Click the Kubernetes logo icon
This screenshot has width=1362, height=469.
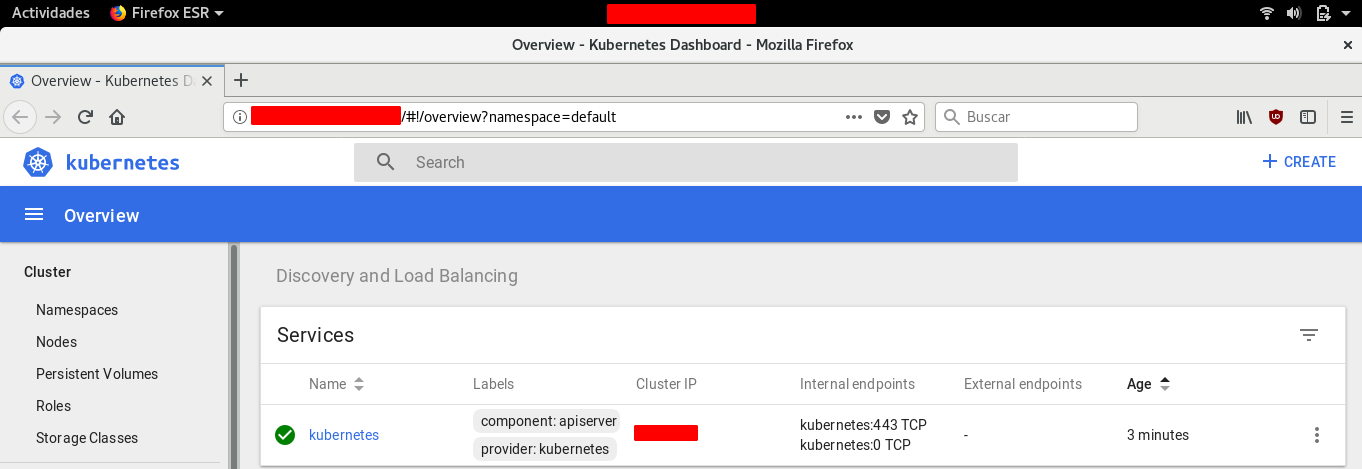(38, 163)
